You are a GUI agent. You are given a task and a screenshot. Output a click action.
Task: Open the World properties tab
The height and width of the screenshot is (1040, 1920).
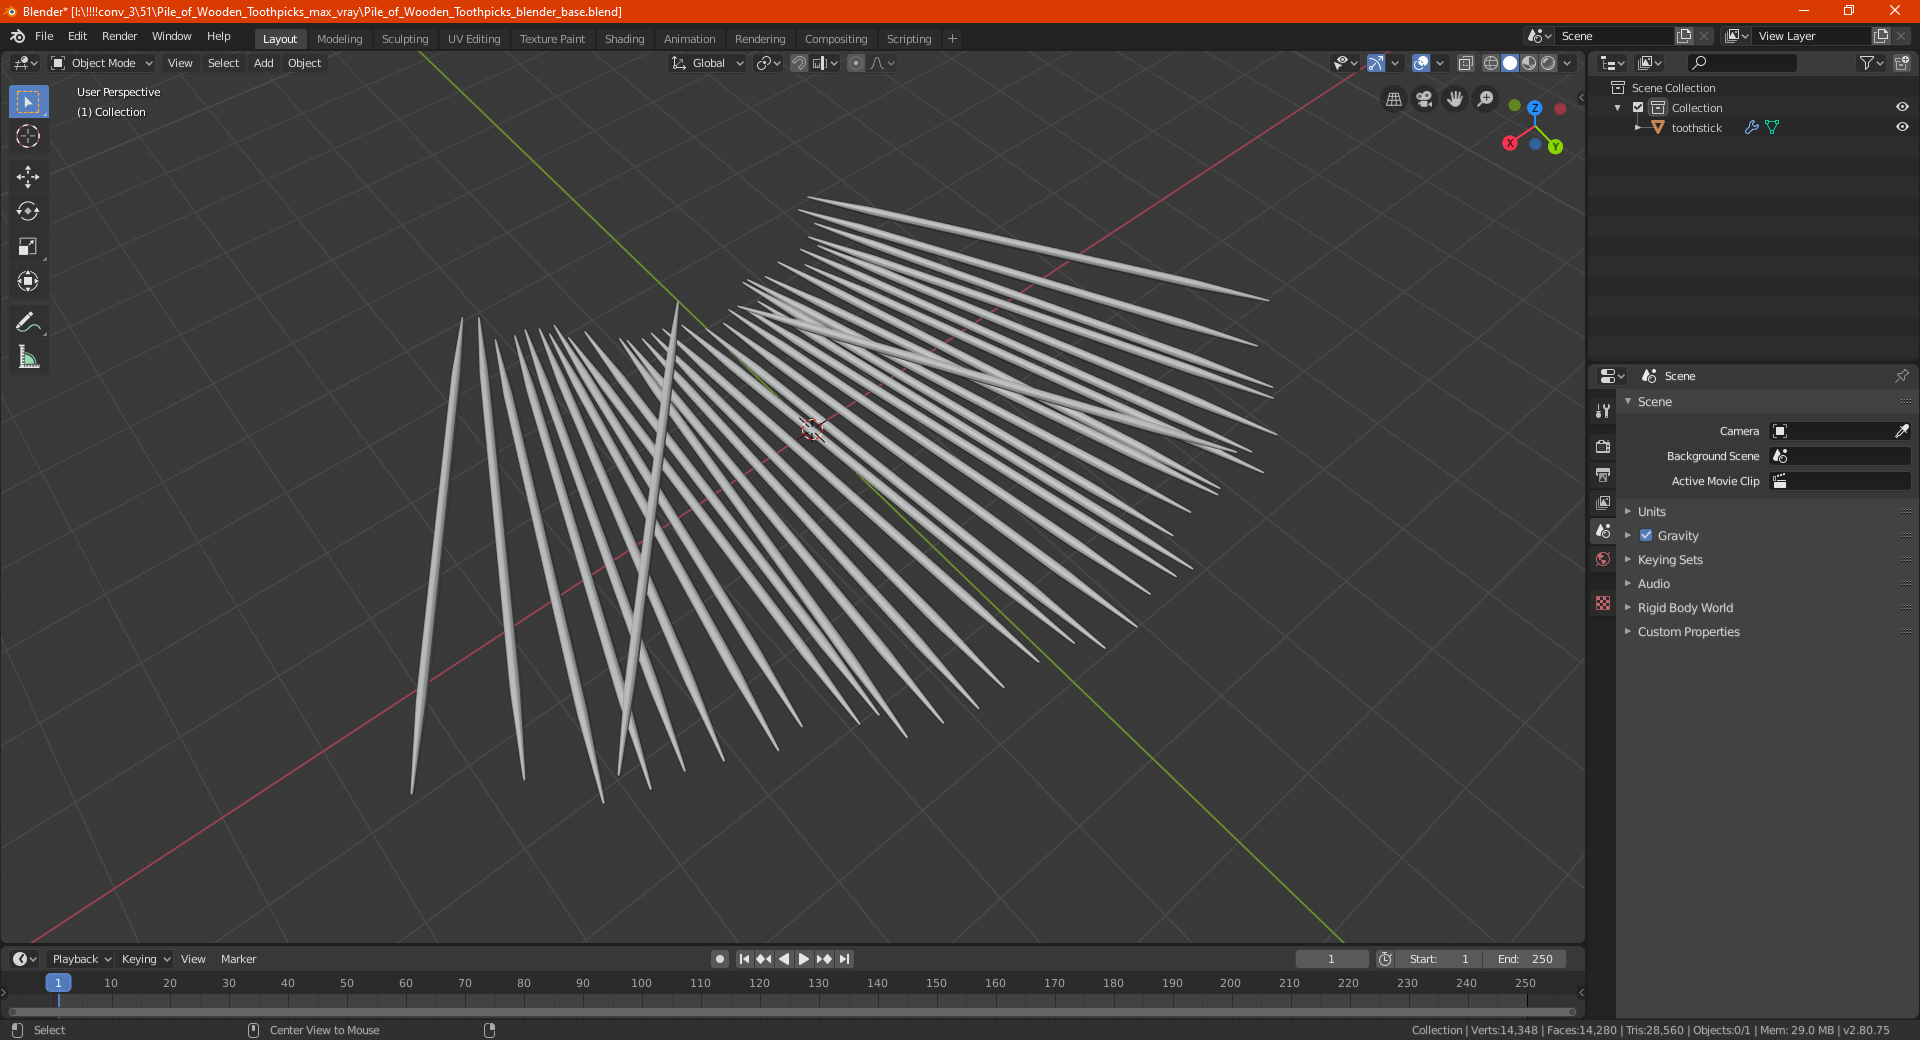coord(1603,559)
